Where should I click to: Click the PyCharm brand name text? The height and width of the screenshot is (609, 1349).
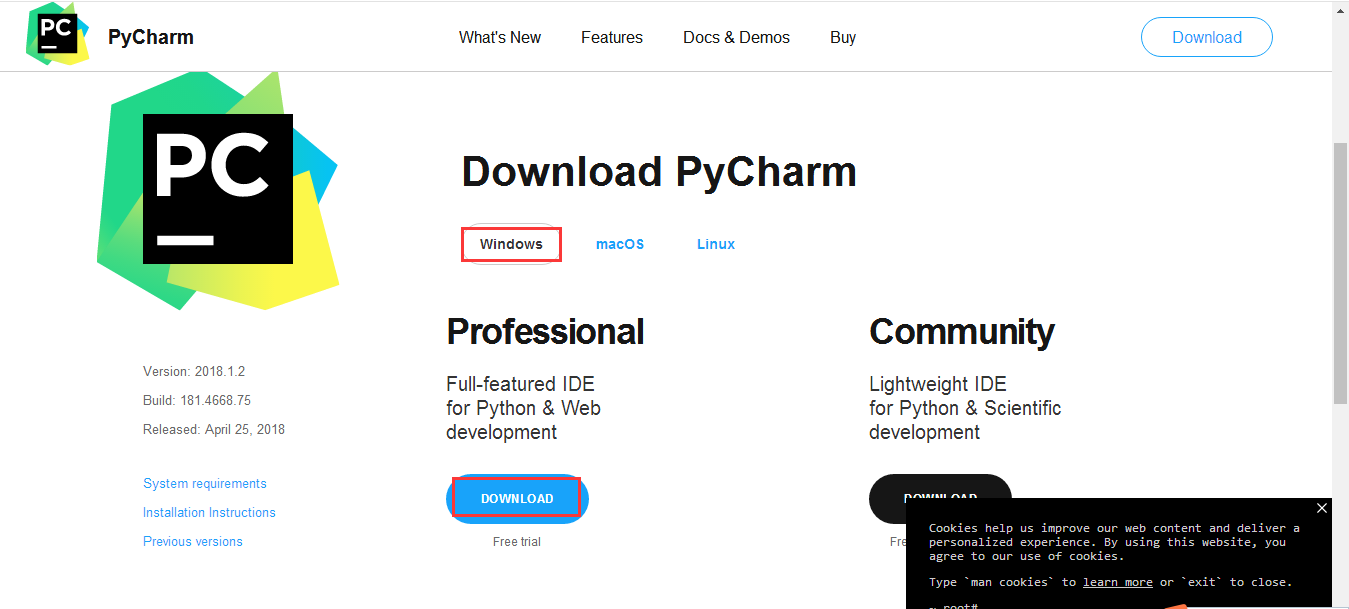tap(151, 37)
